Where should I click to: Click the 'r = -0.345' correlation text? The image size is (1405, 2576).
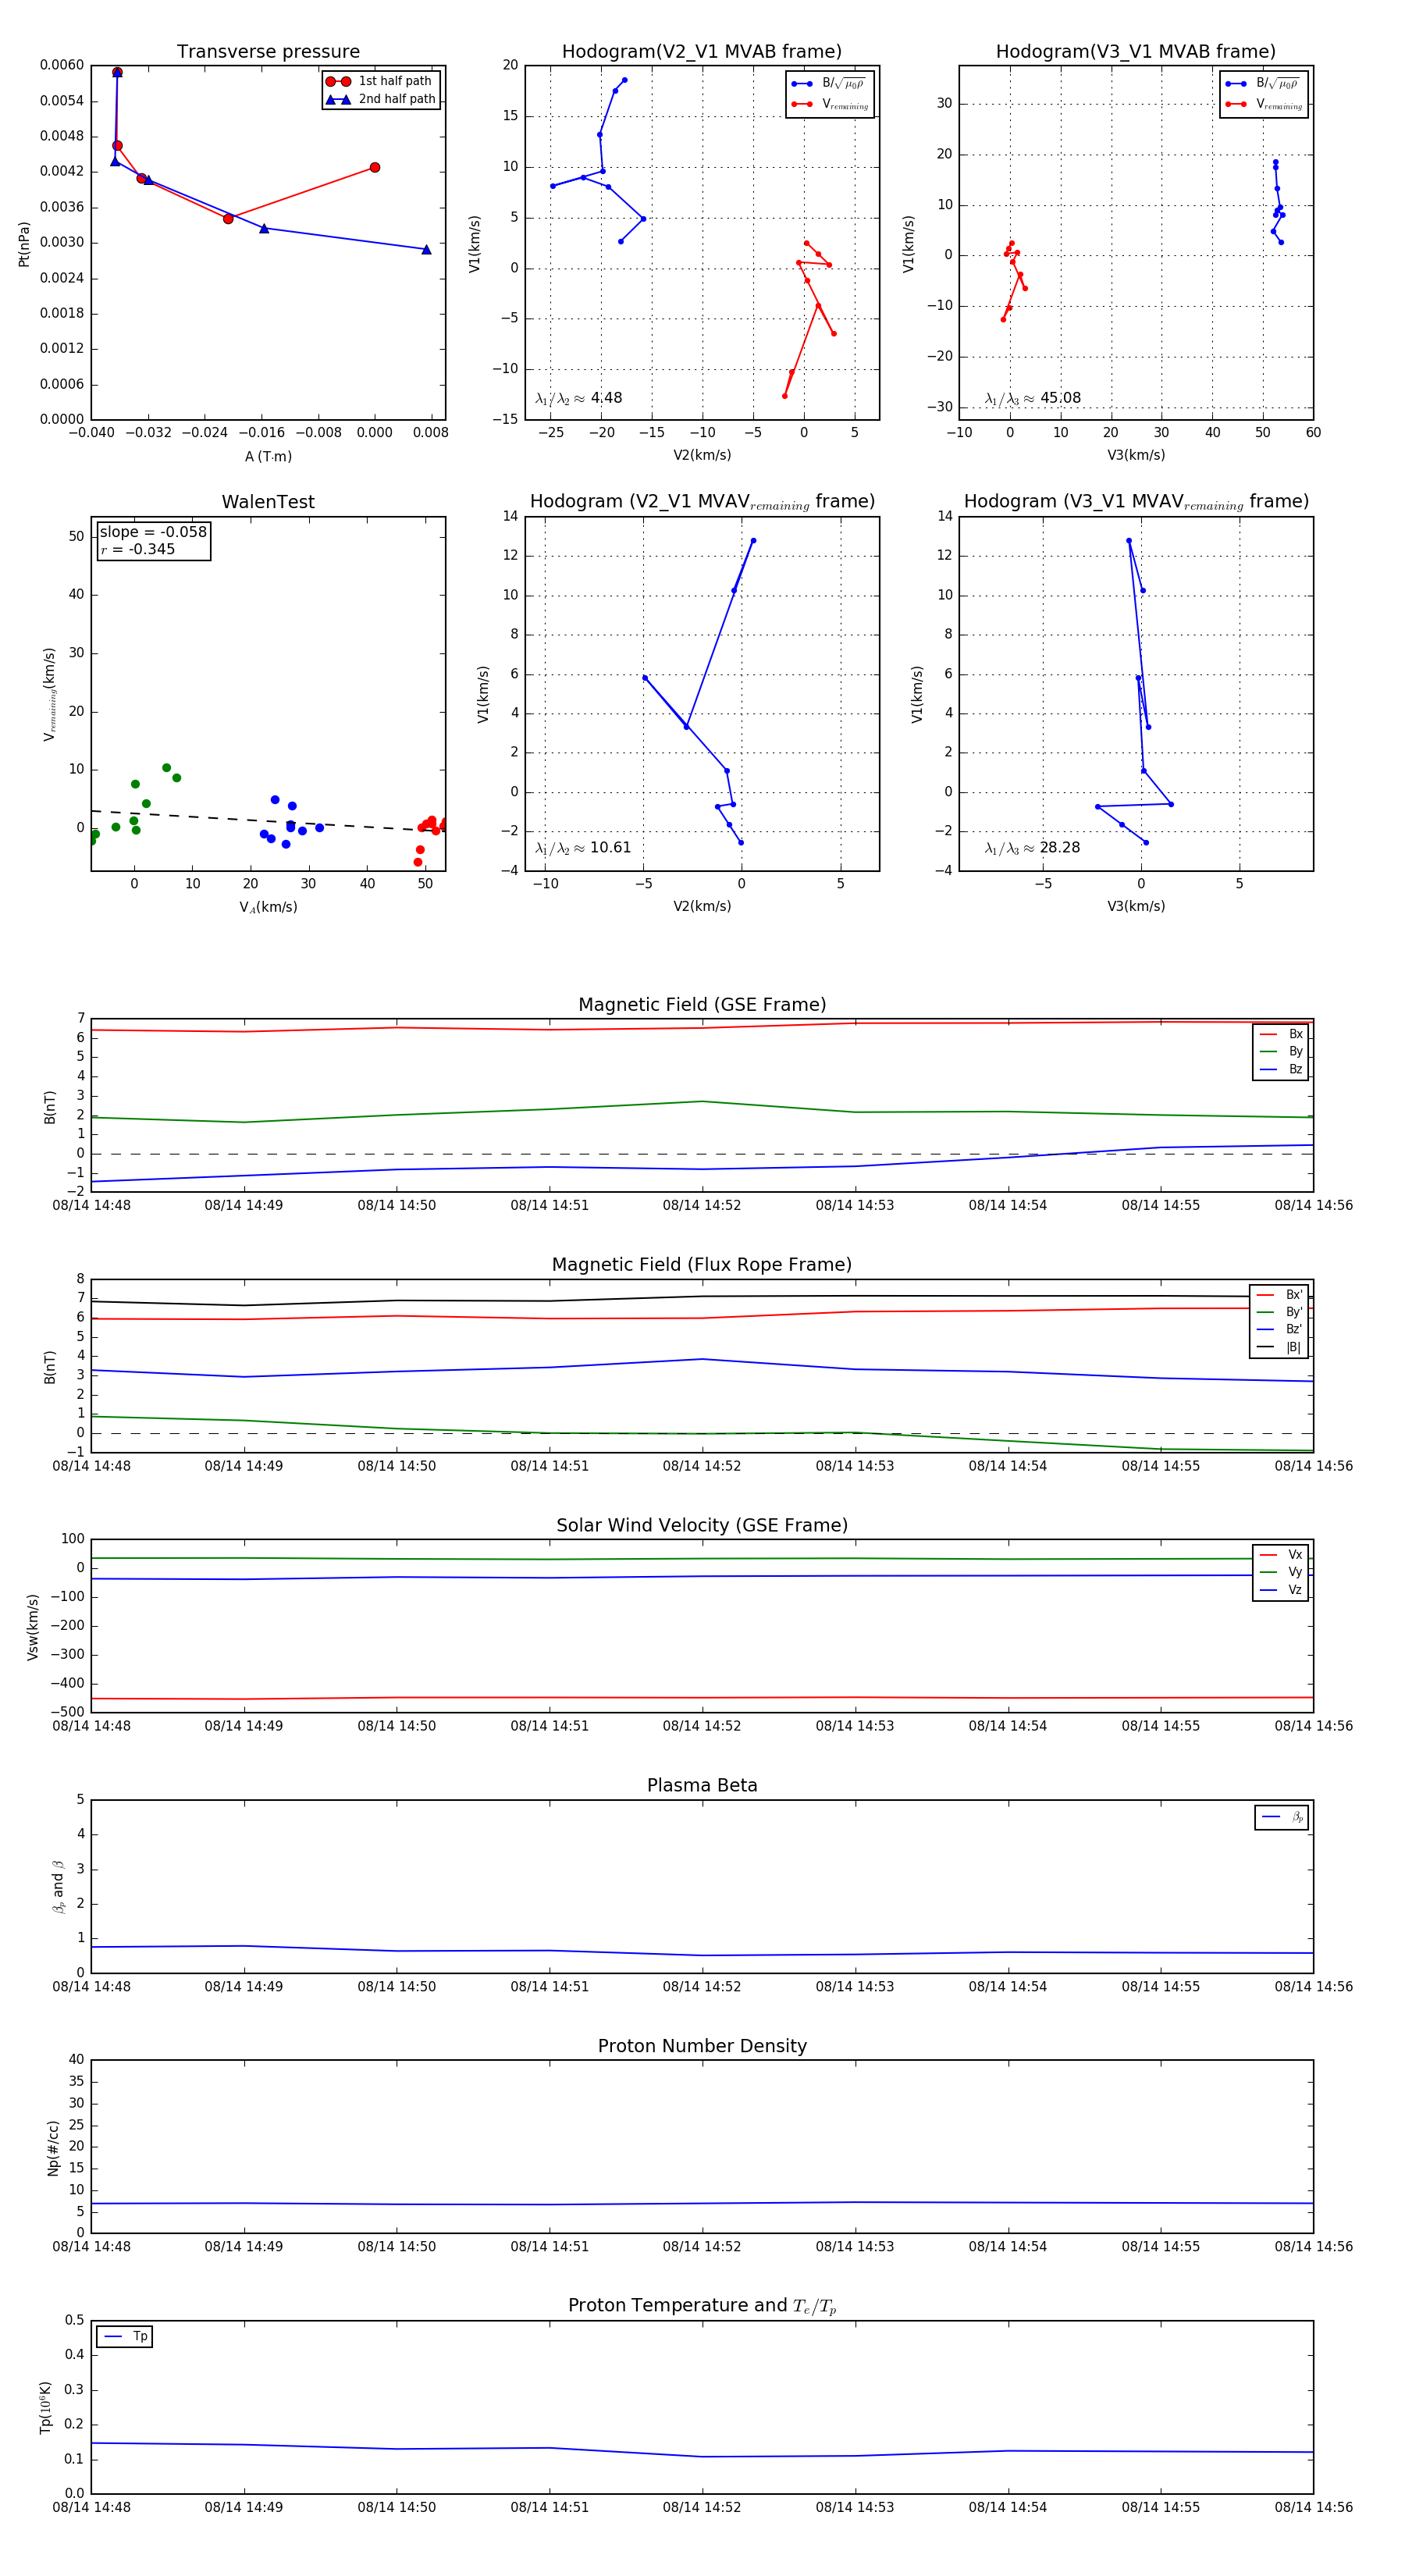(138, 549)
